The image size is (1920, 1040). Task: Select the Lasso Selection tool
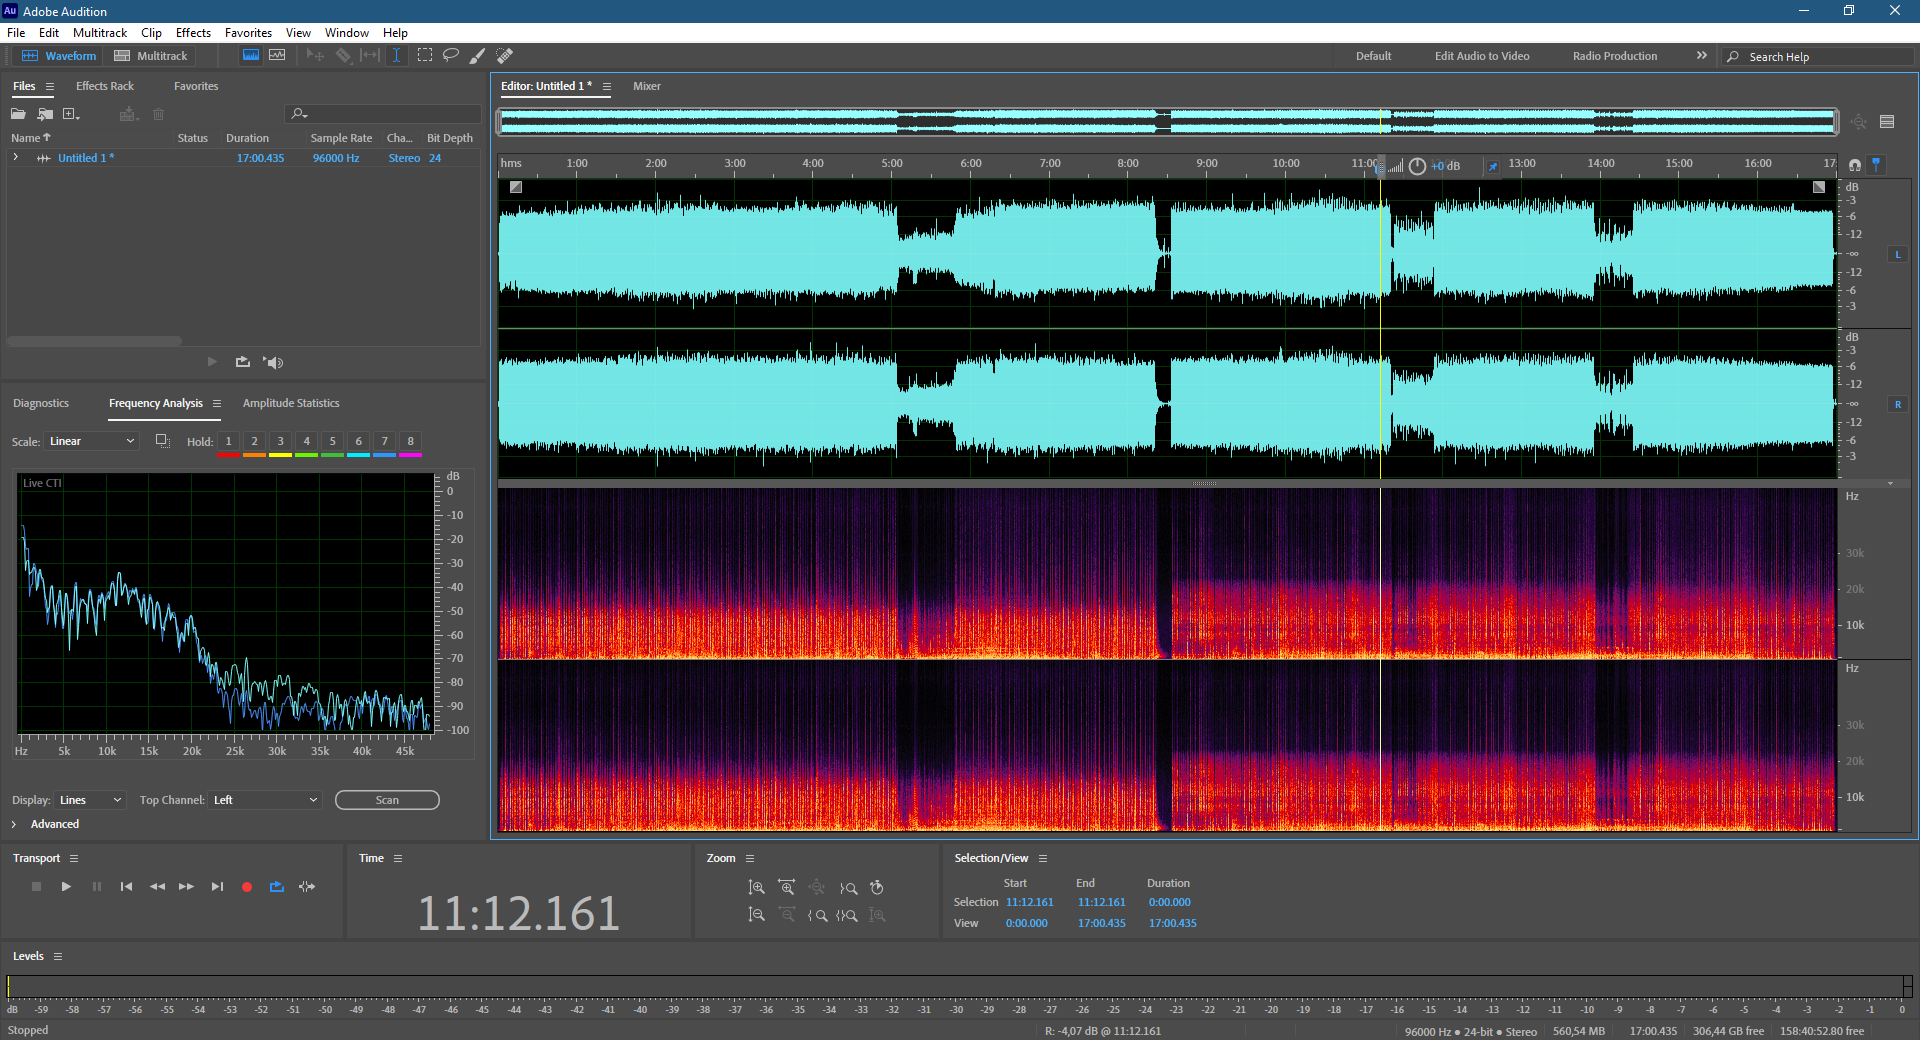[x=451, y=56]
